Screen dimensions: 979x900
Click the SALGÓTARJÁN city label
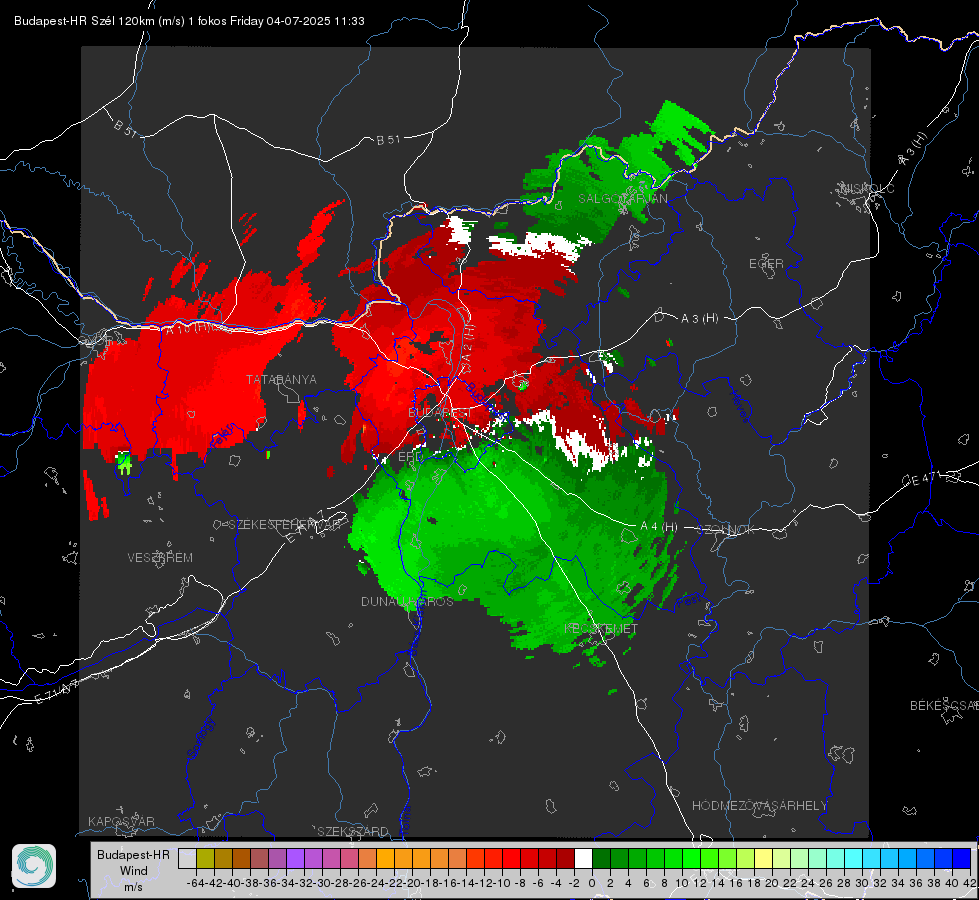point(623,199)
